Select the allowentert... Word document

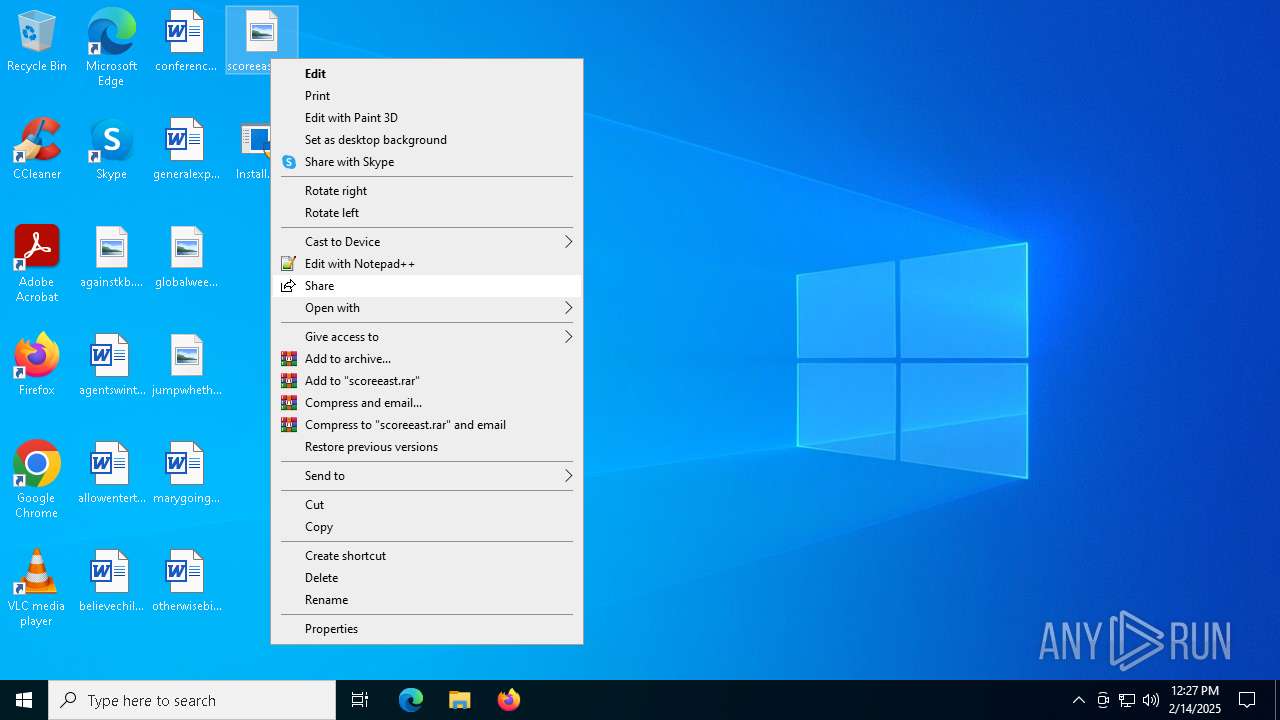point(111,474)
